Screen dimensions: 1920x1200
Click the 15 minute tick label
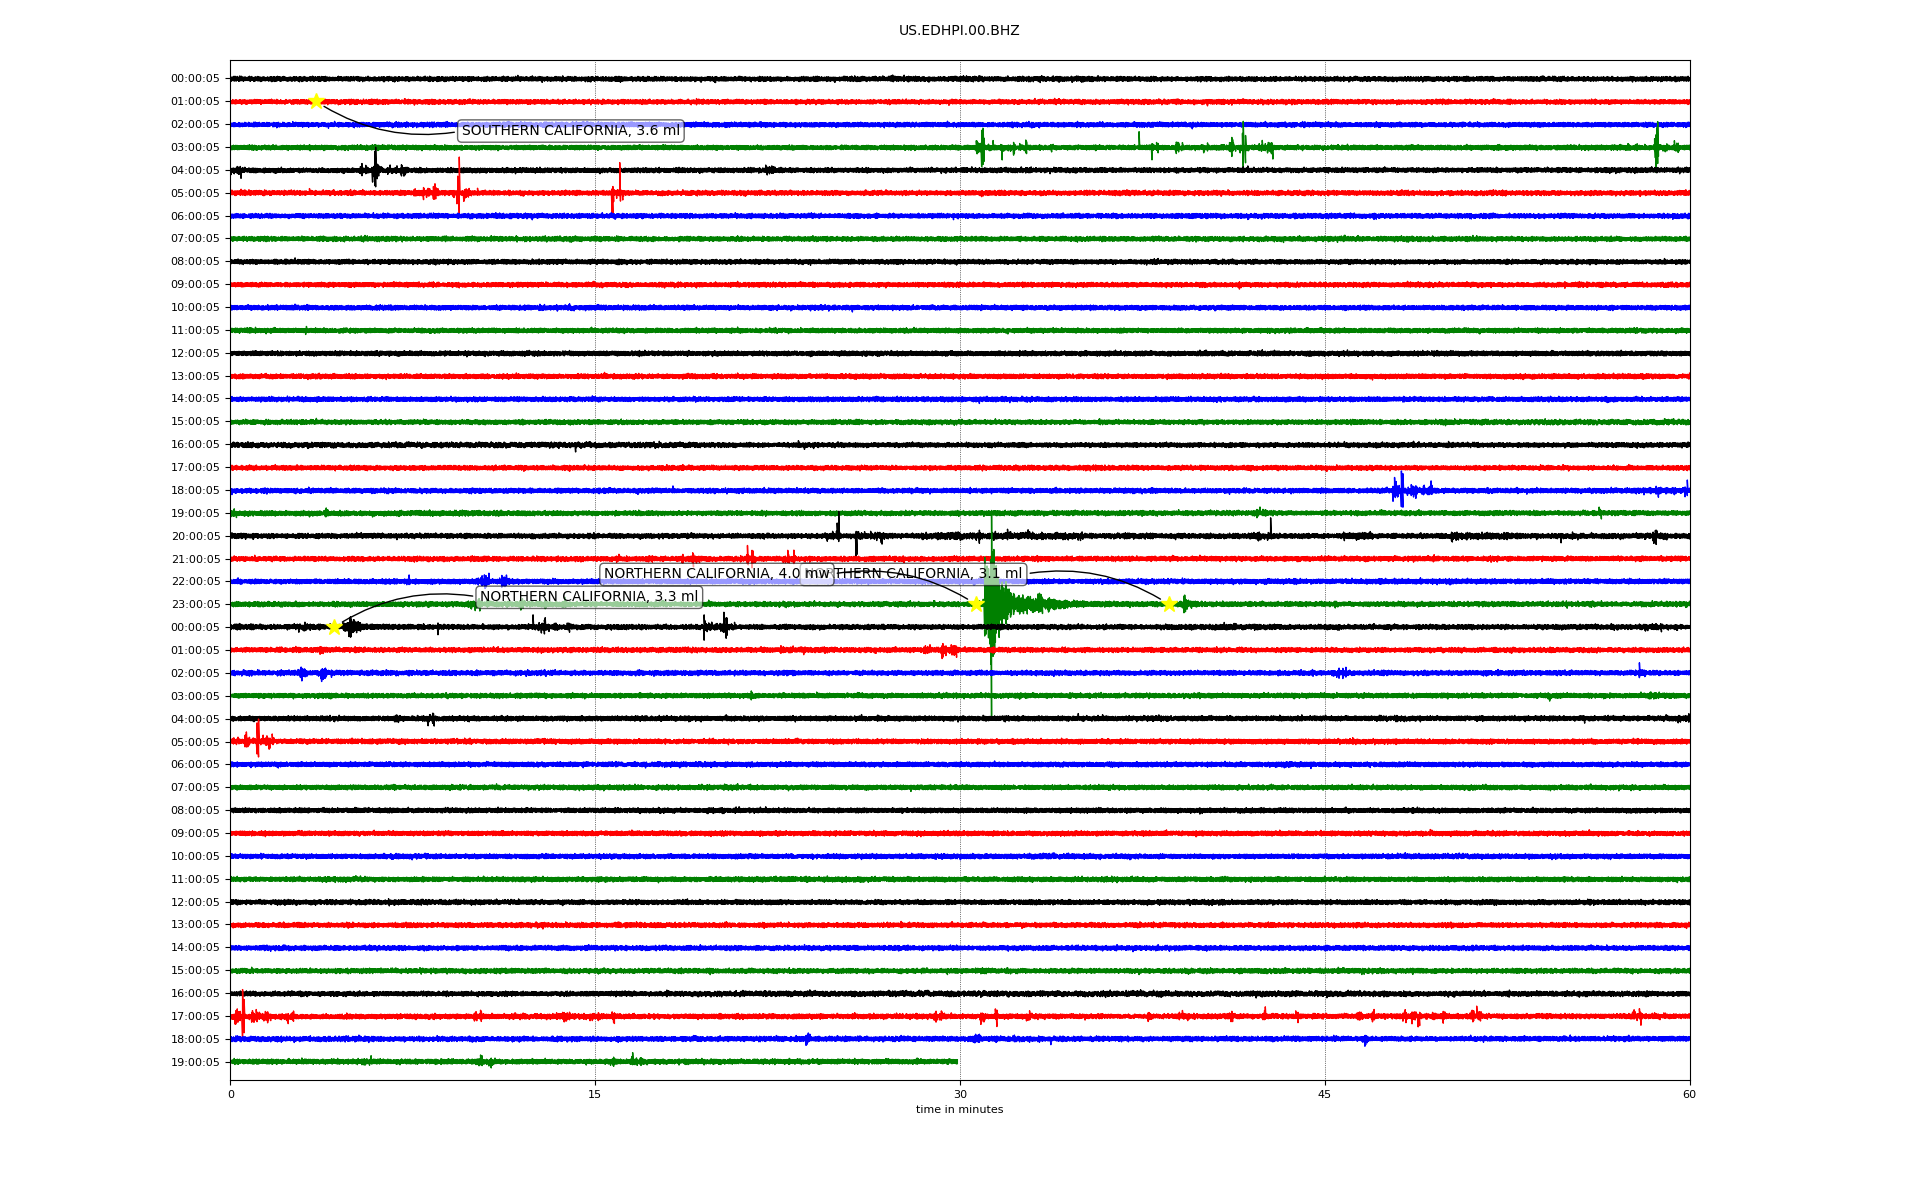595,1094
